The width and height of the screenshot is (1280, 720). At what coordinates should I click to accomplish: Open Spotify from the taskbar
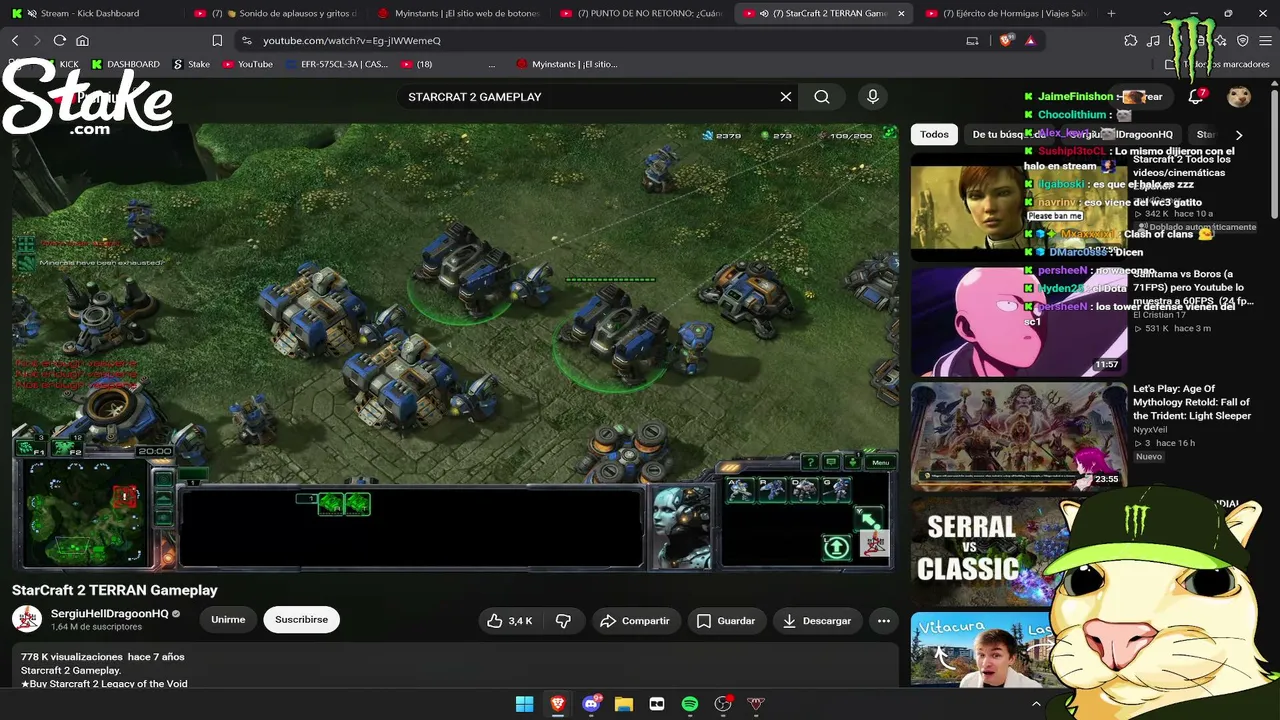(690, 704)
